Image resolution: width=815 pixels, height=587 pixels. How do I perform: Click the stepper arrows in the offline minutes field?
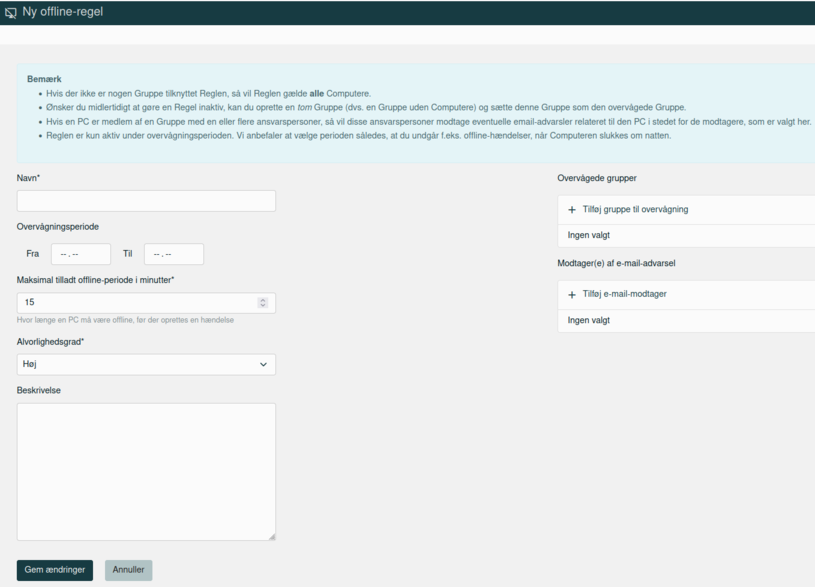tap(263, 303)
